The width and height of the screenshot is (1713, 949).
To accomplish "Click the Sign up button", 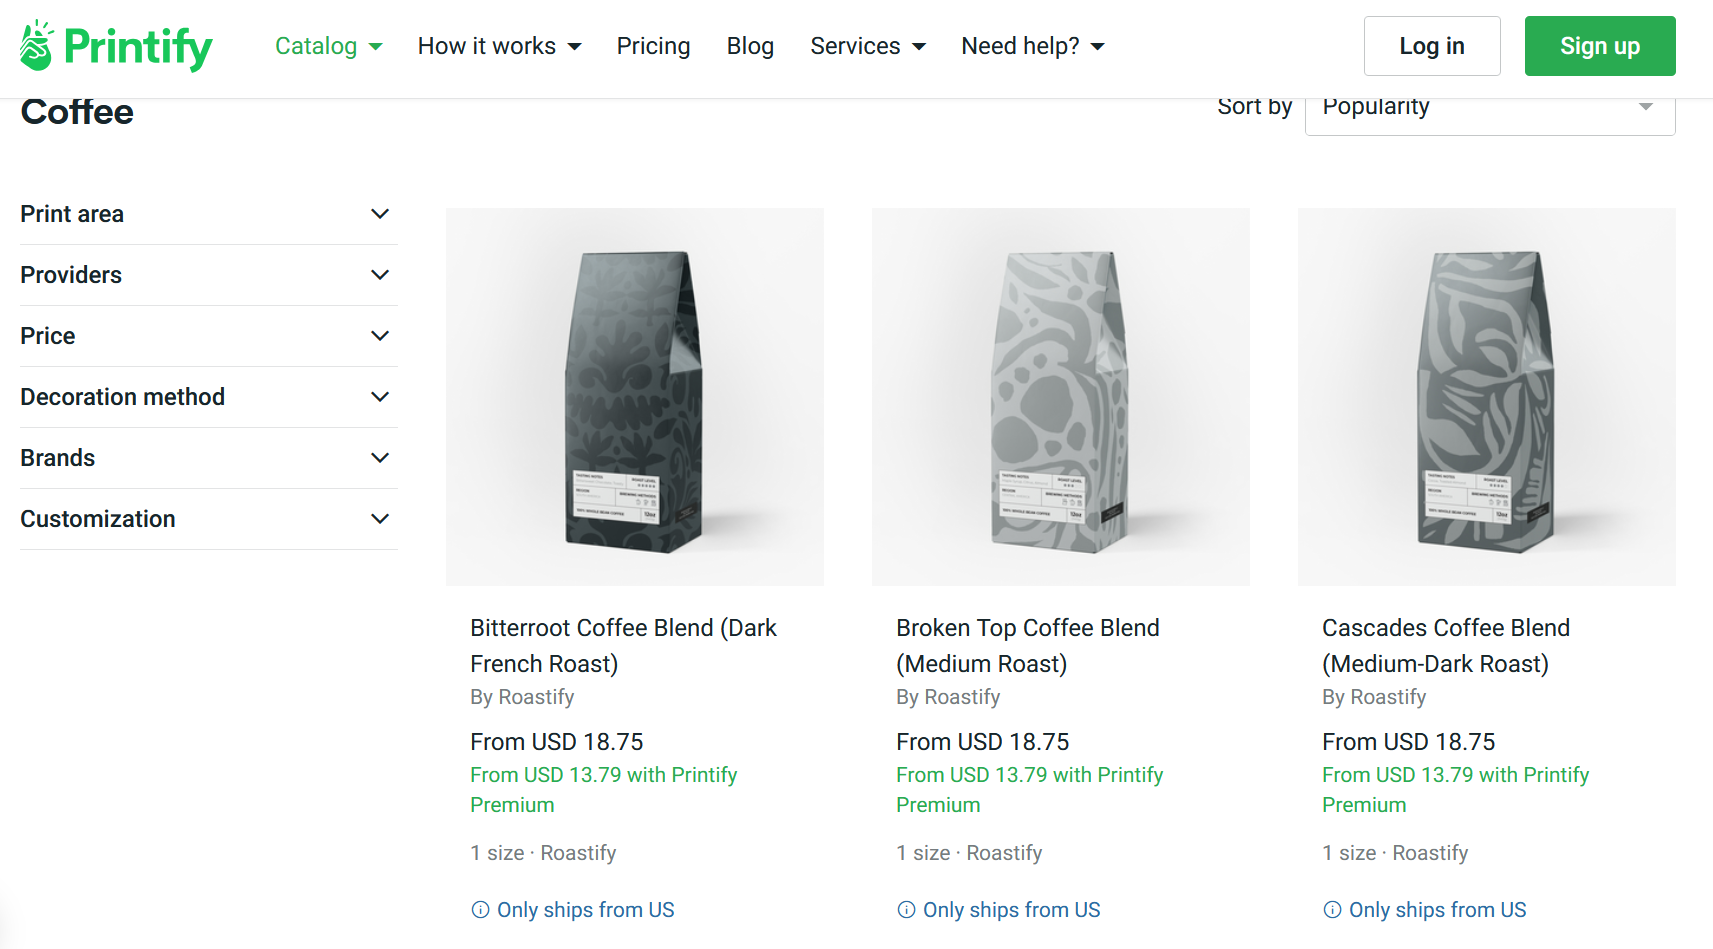I will click(1599, 45).
